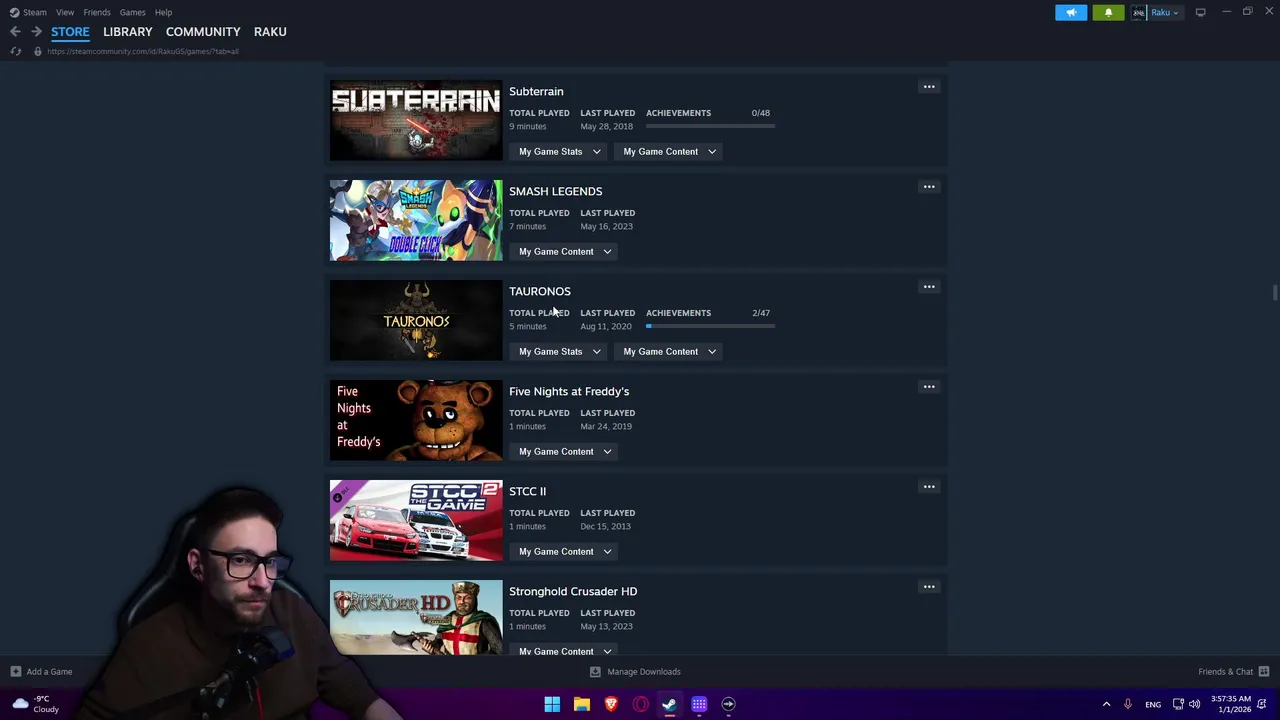This screenshot has height=720, width=1280.
Task: Expand Subterrain My Game Content dropdown
Action: click(670, 152)
